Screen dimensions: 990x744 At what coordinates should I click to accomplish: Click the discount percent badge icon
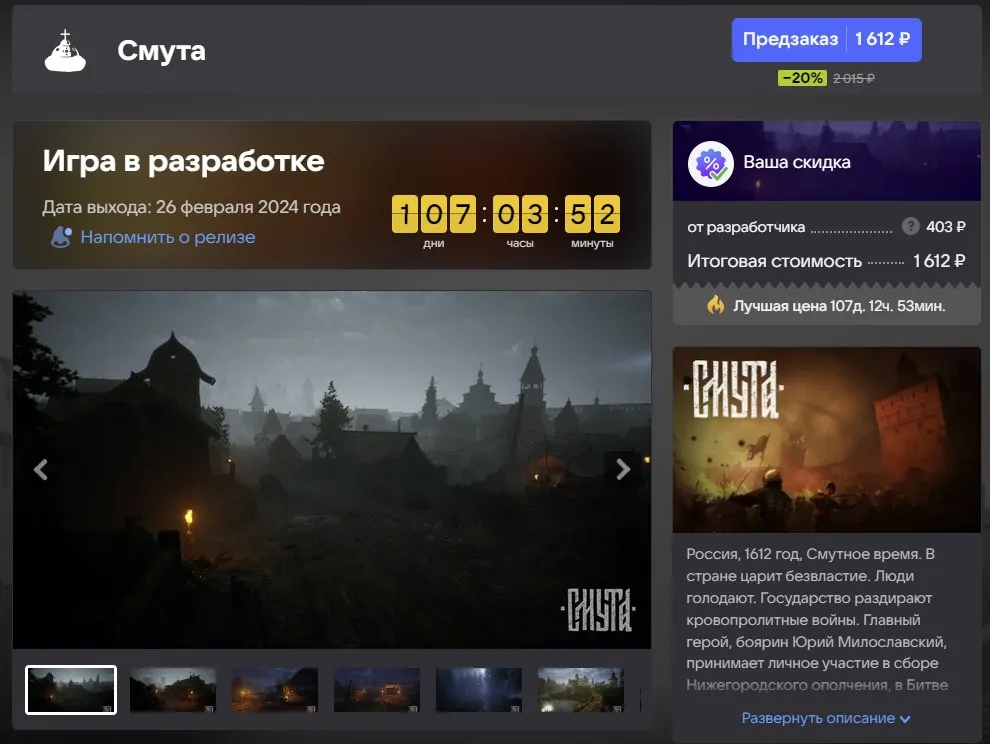click(x=710, y=164)
